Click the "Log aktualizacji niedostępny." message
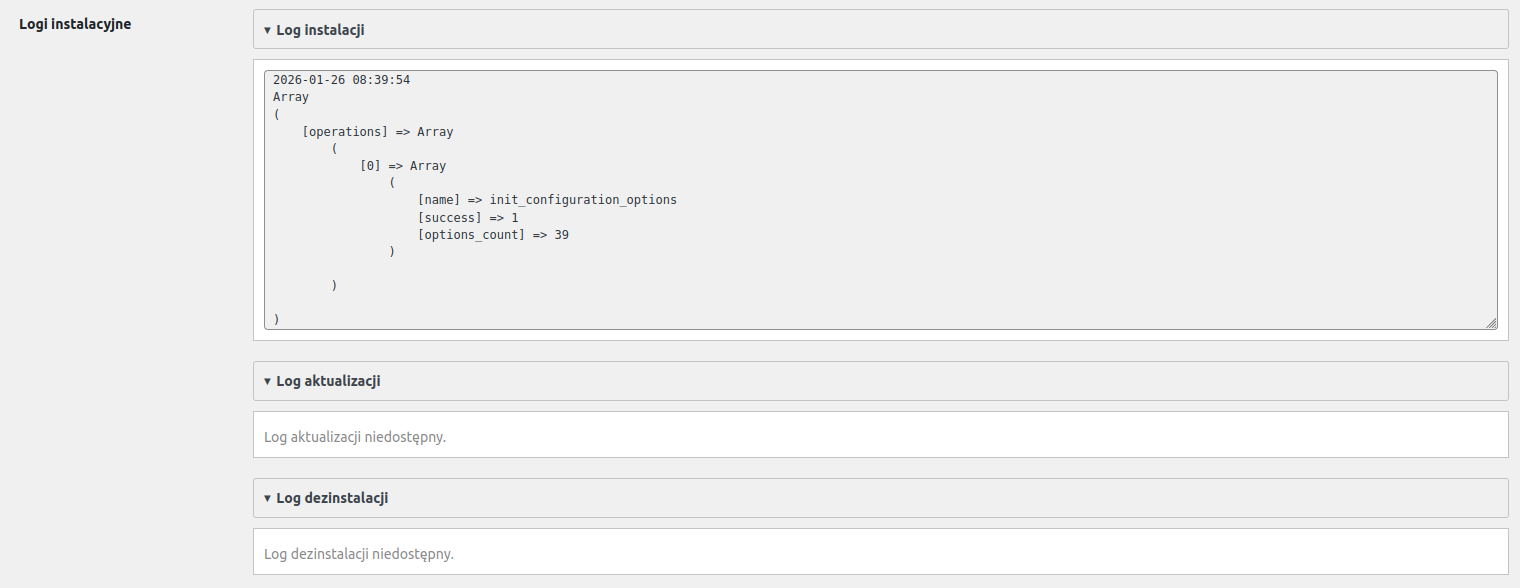Image resolution: width=1520 pixels, height=588 pixels. [x=354, y=437]
